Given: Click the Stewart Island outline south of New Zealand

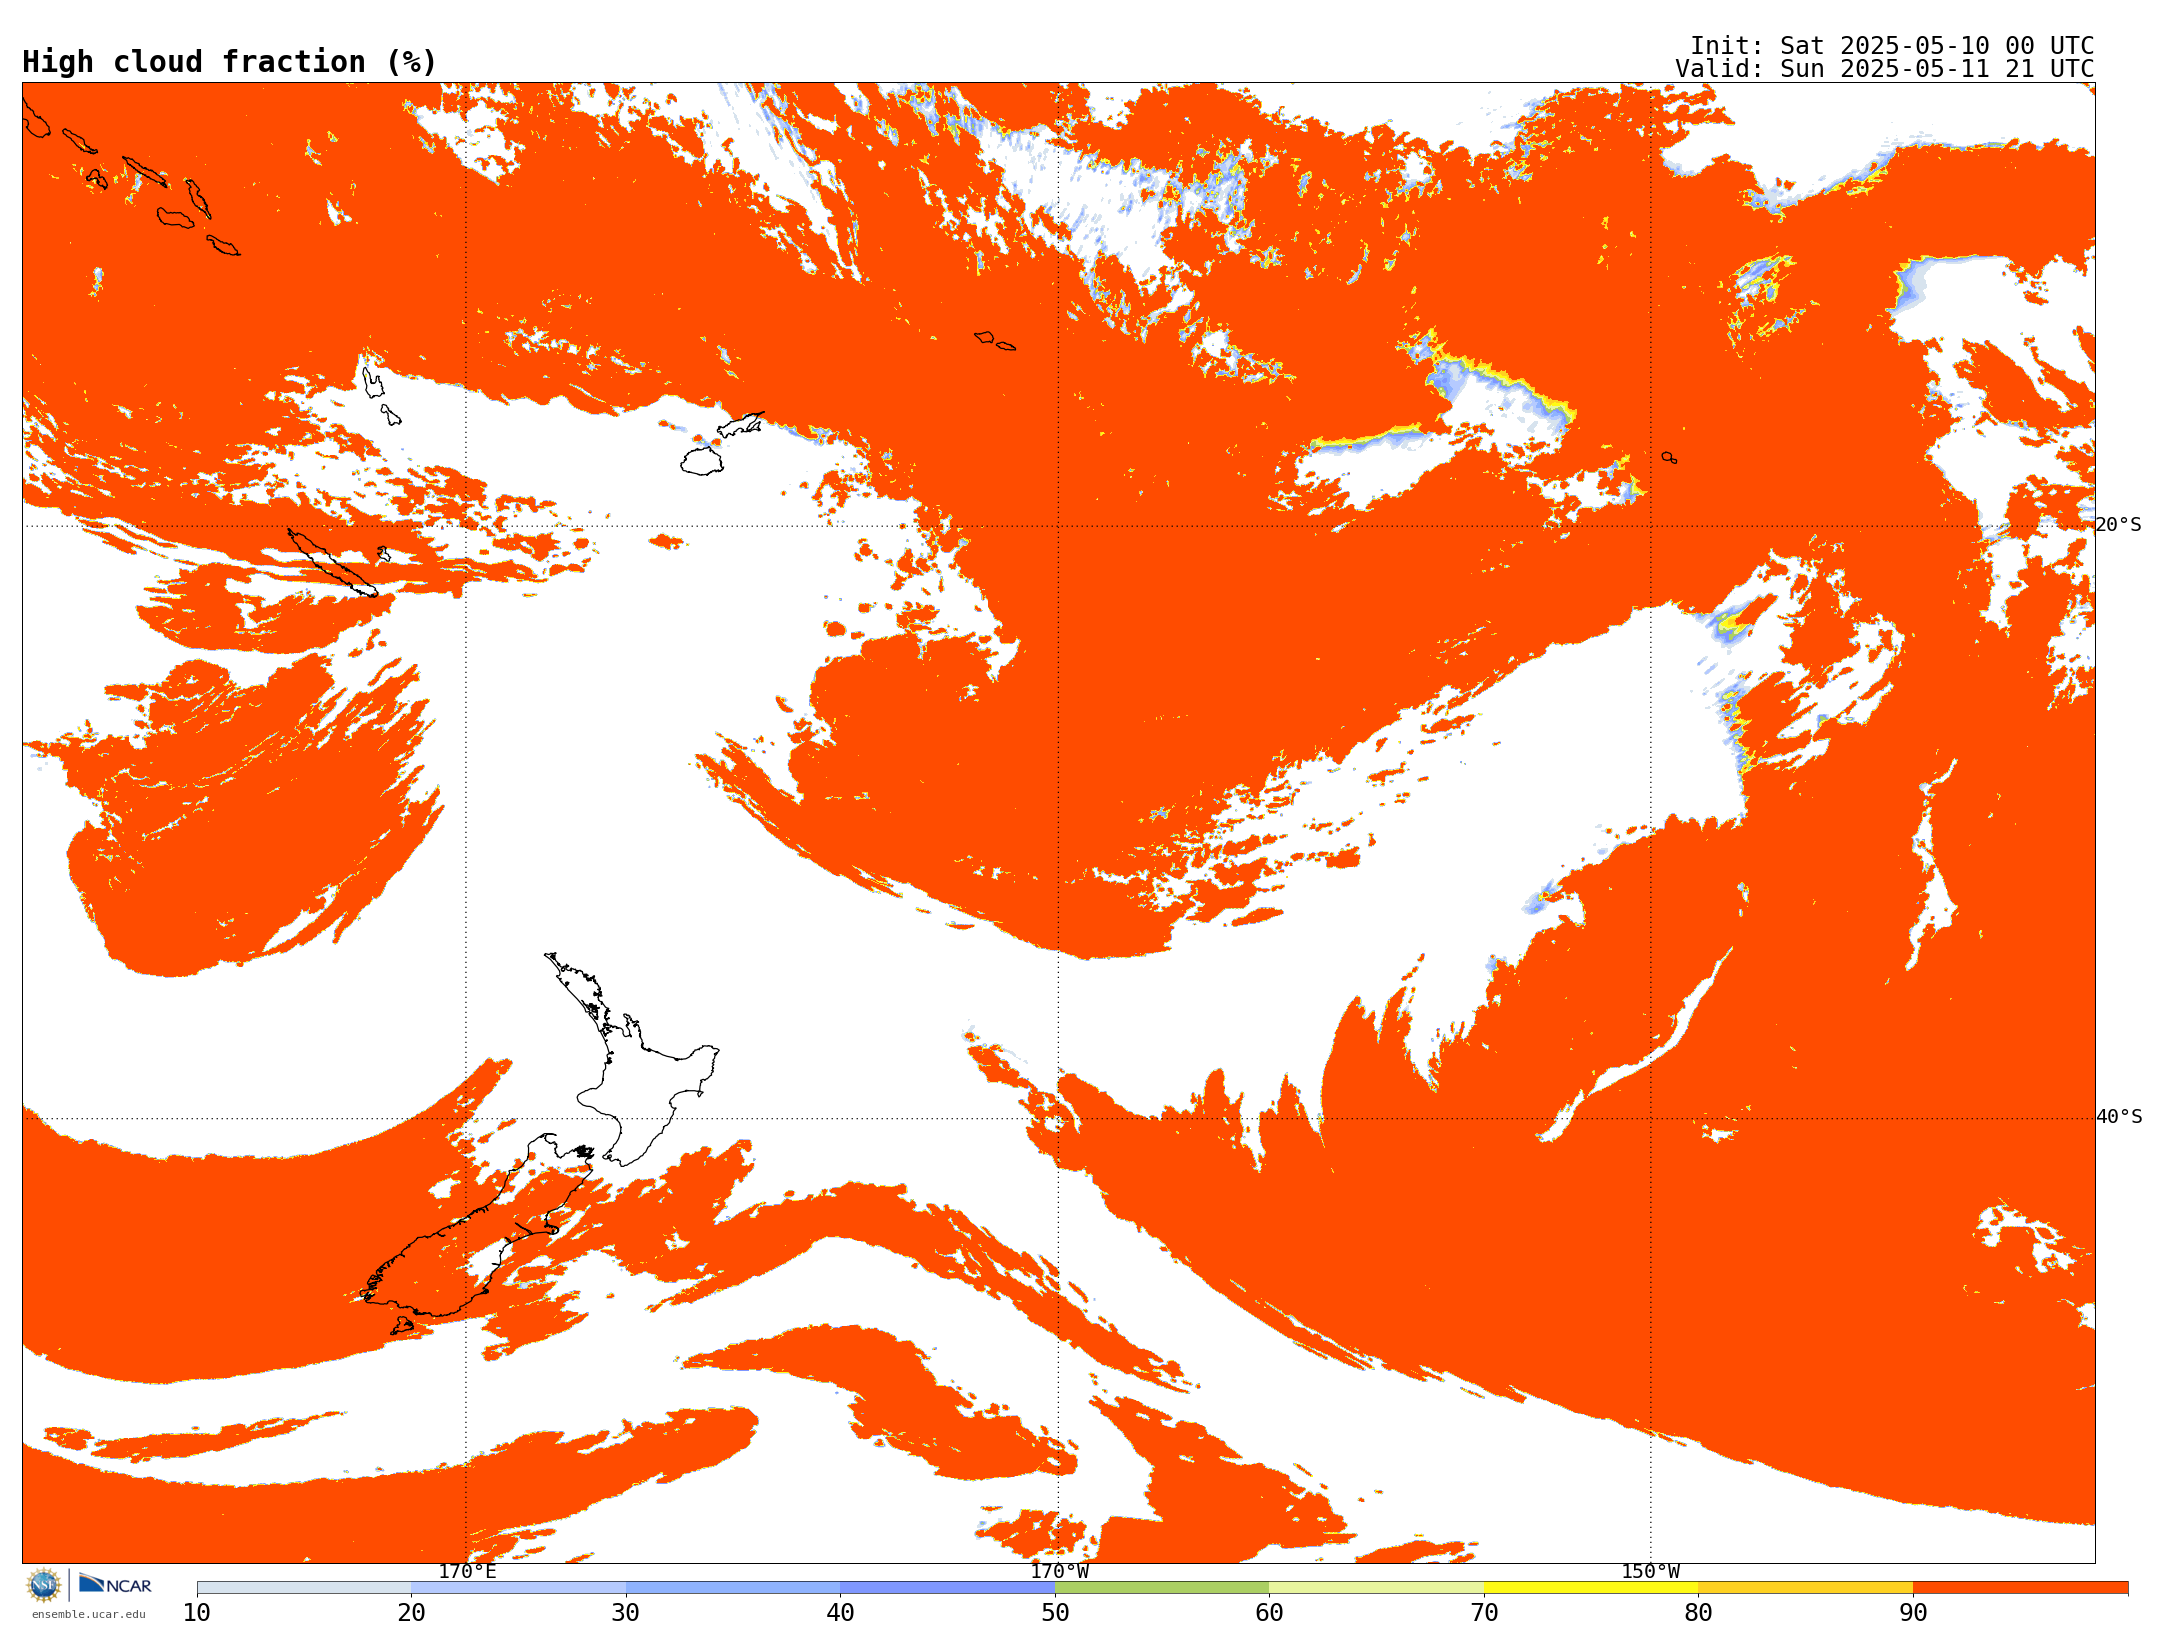Looking at the screenshot, I should coord(401,1326).
